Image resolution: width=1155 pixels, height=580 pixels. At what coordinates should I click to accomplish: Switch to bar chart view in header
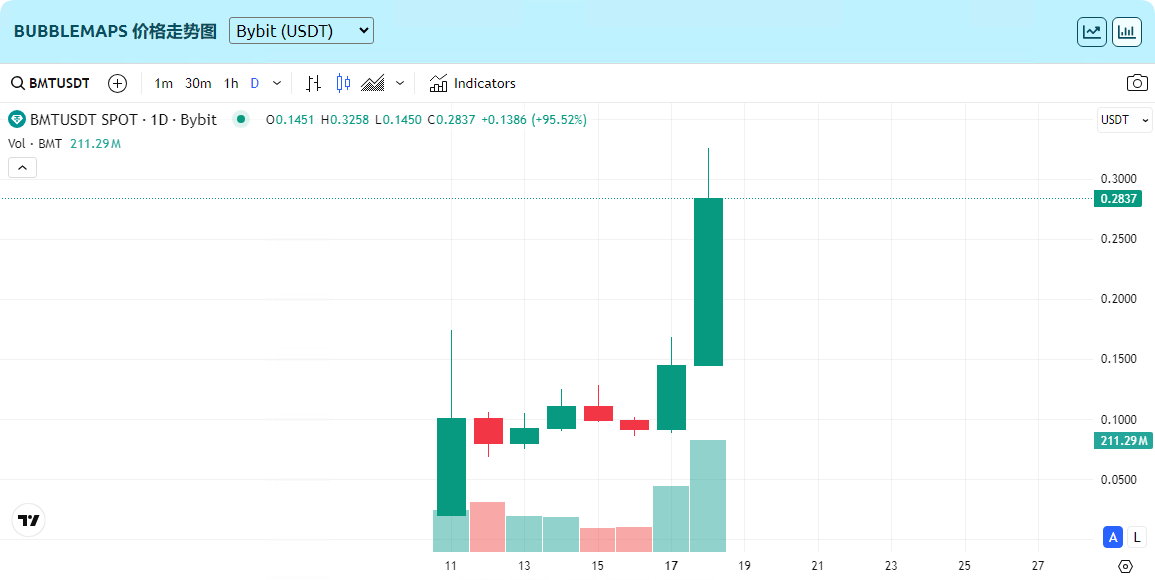1127,32
